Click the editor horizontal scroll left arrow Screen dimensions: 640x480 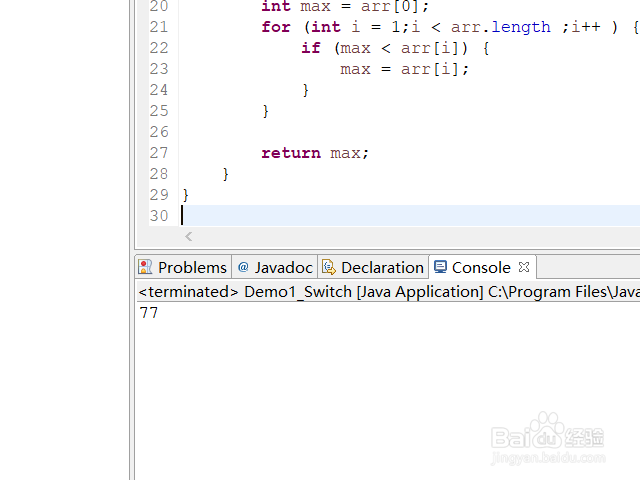(188, 236)
